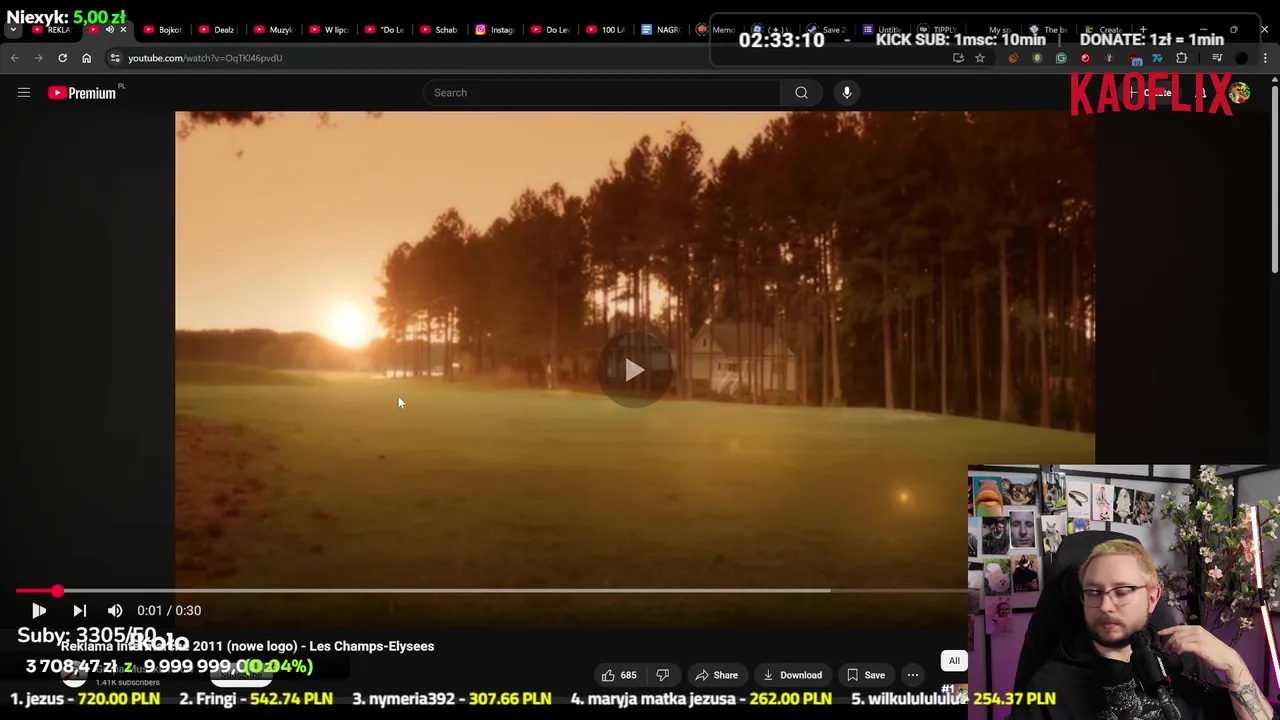The height and width of the screenshot is (720, 1280).
Task: Save the video to a playlist
Action: [x=865, y=675]
